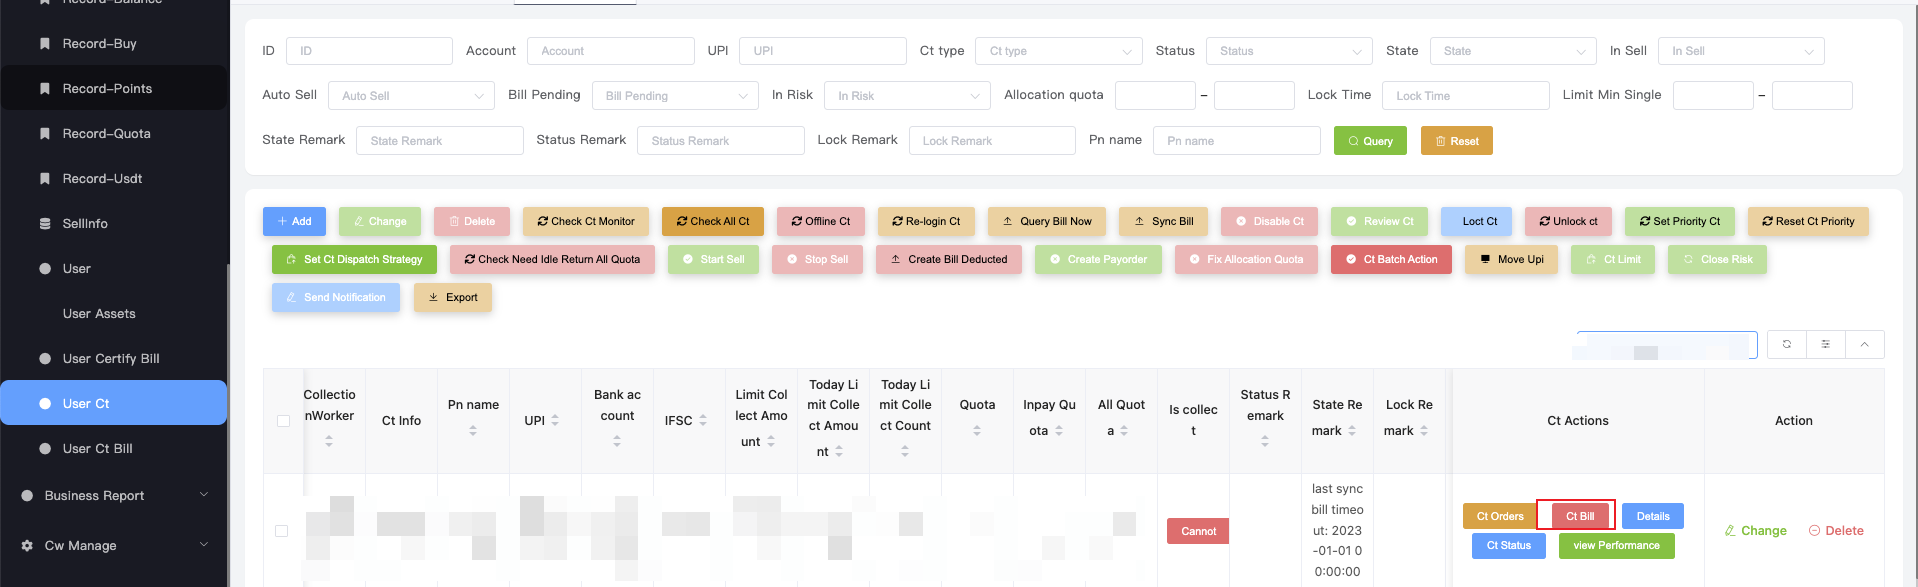Click the Record-Quota bookmark icon
The width and height of the screenshot is (1918, 587).
45,134
